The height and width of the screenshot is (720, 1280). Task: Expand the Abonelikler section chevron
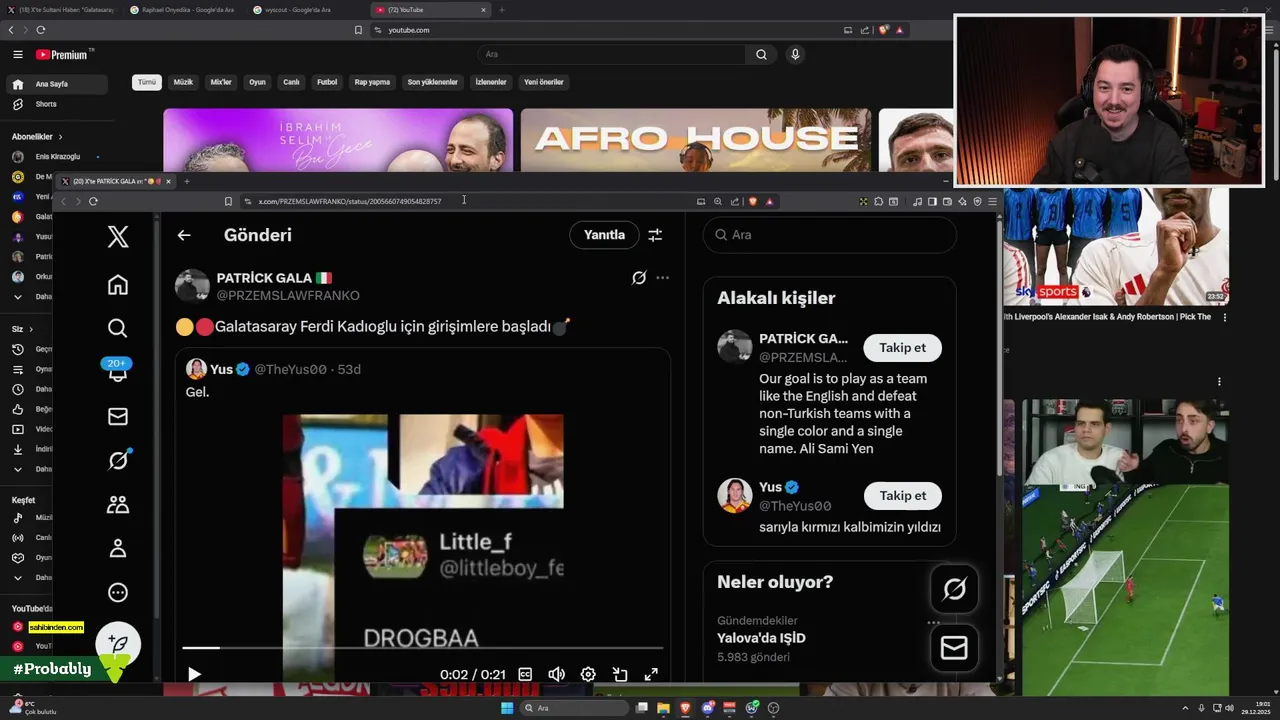coord(60,137)
